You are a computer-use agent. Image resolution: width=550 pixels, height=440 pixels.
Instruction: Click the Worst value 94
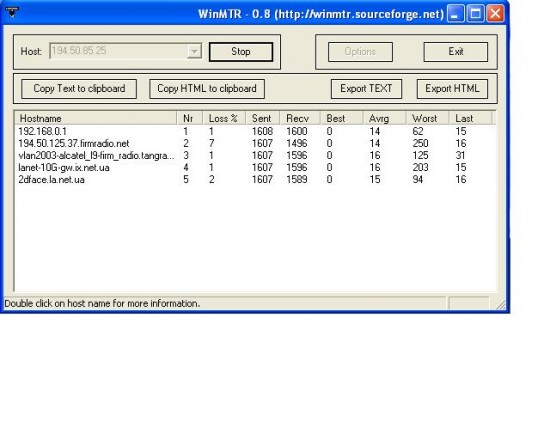click(418, 180)
